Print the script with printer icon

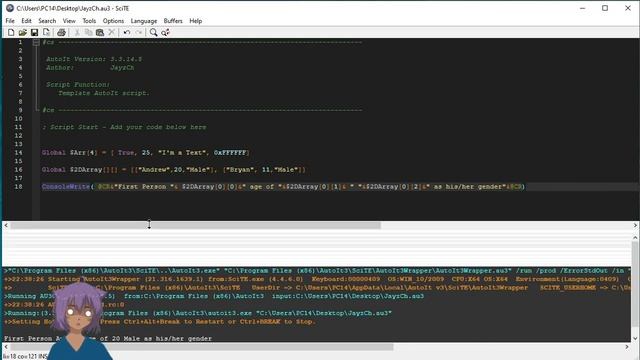61,33
